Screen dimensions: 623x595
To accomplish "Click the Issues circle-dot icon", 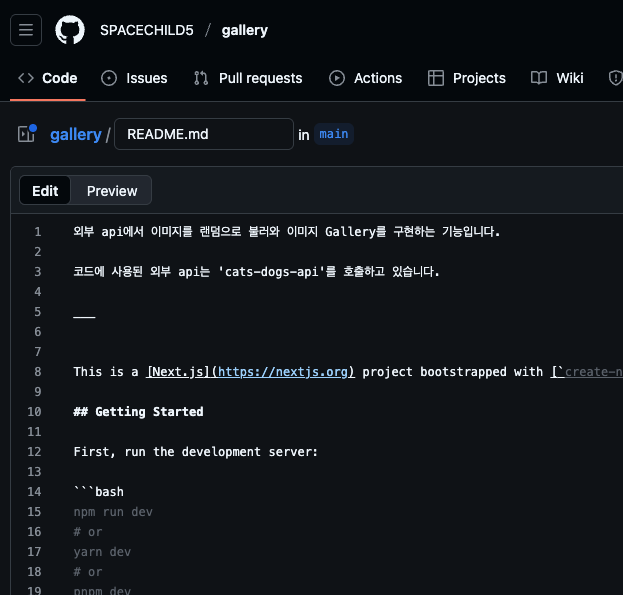I will point(109,78).
